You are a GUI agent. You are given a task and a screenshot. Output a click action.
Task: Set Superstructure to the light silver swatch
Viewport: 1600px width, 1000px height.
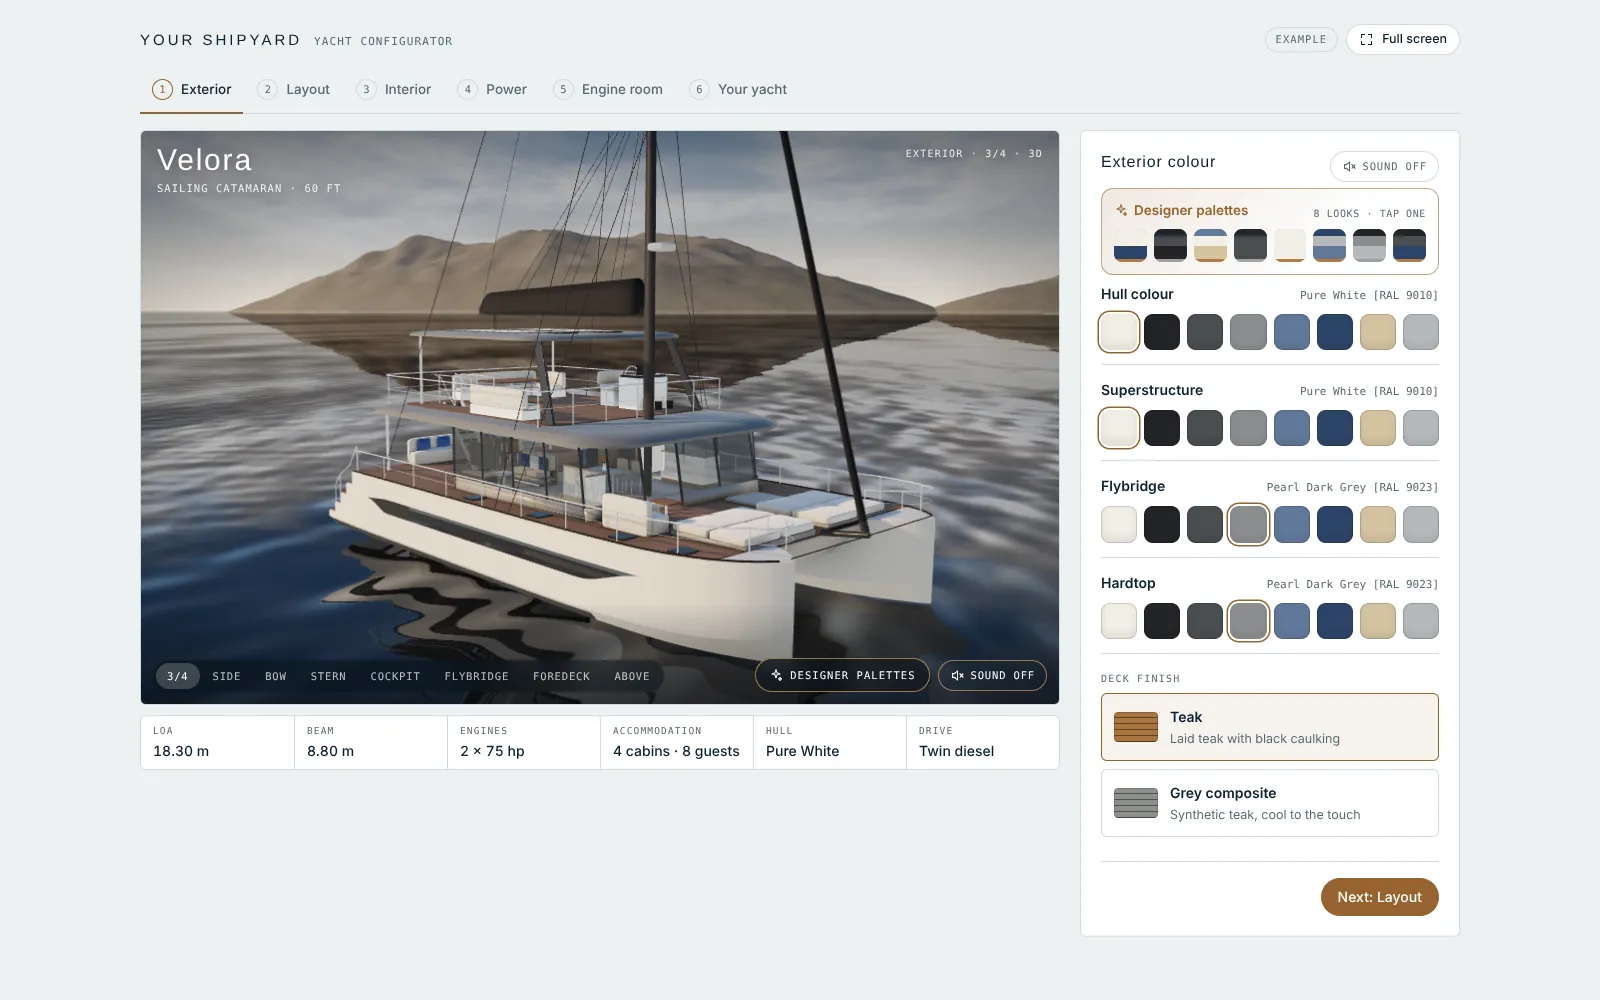point(1421,428)
